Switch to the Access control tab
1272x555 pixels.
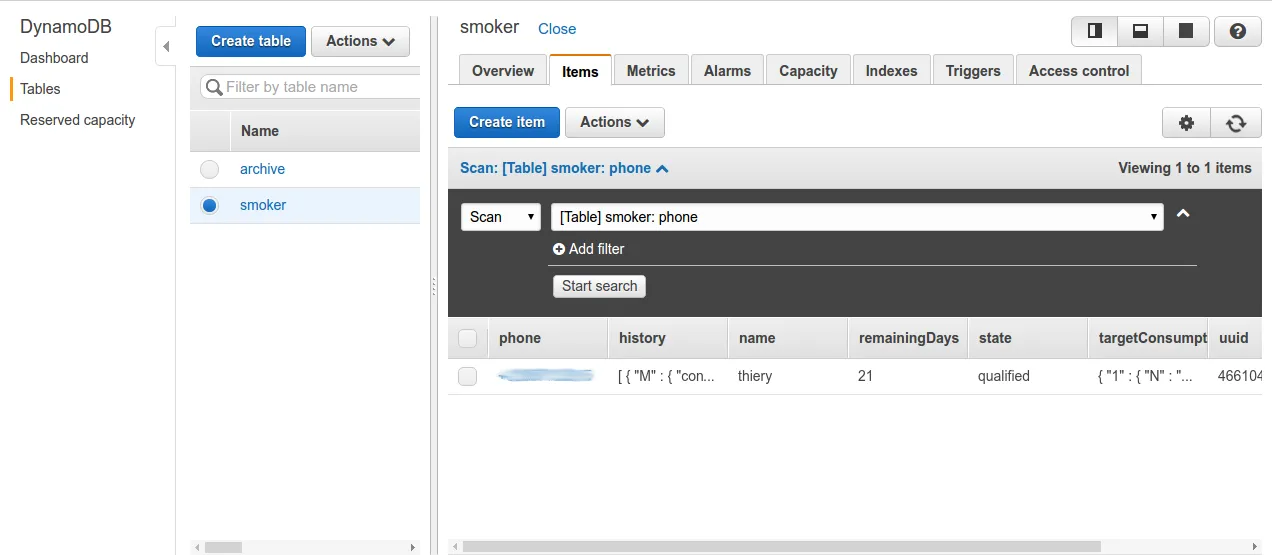pyautogui.click(x=1079, y=71)
